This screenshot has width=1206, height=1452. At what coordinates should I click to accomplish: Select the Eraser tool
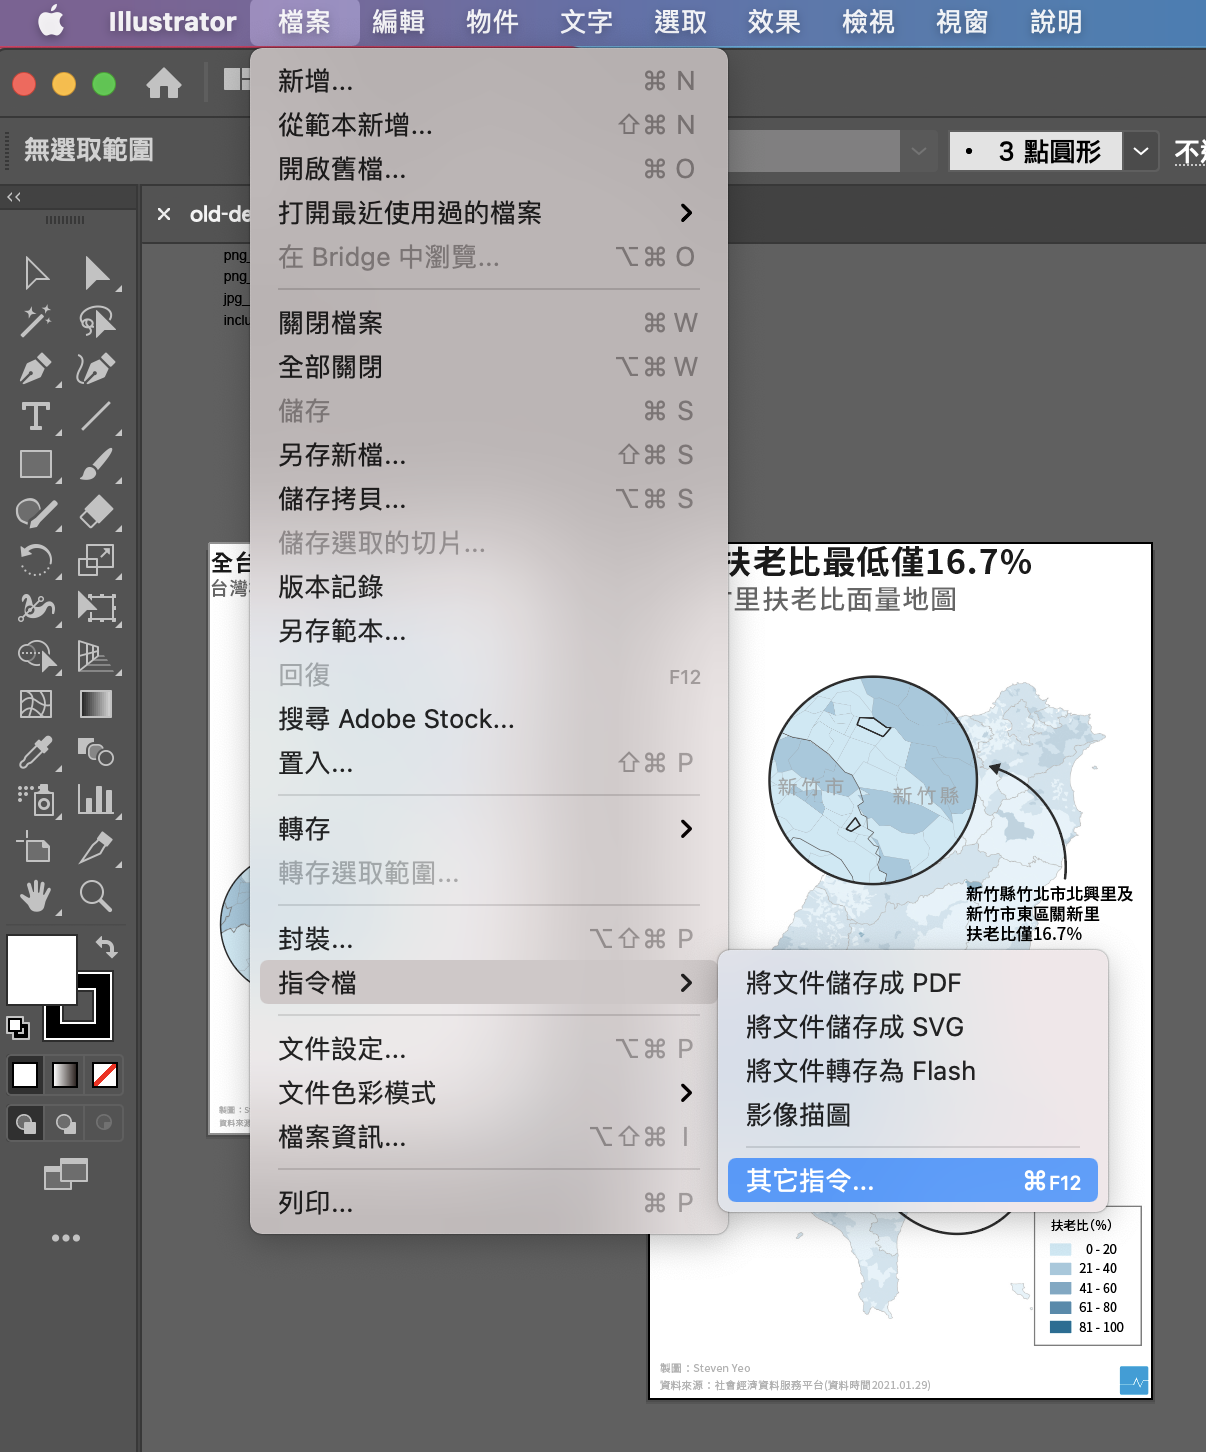tap(98, 513)
